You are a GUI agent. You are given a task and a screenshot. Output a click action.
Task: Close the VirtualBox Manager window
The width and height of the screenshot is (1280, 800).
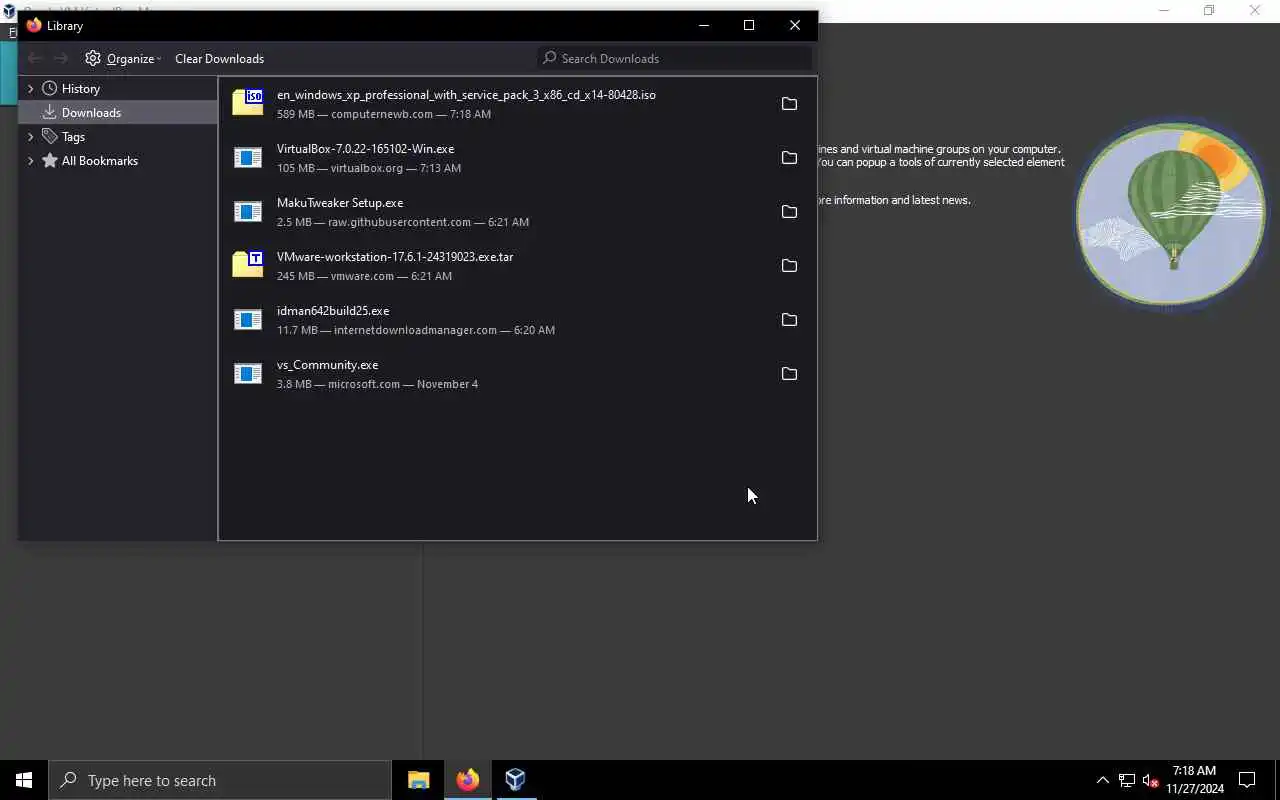tap(1255, 10)
